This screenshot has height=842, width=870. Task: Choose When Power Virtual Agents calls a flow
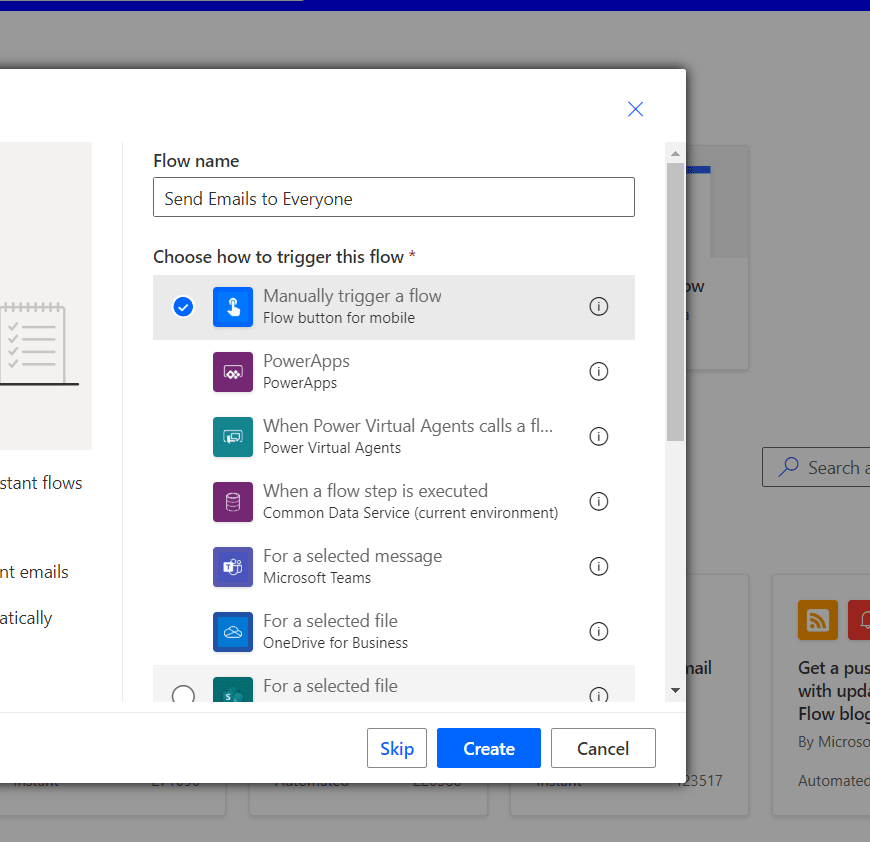[x=394, y=437]
